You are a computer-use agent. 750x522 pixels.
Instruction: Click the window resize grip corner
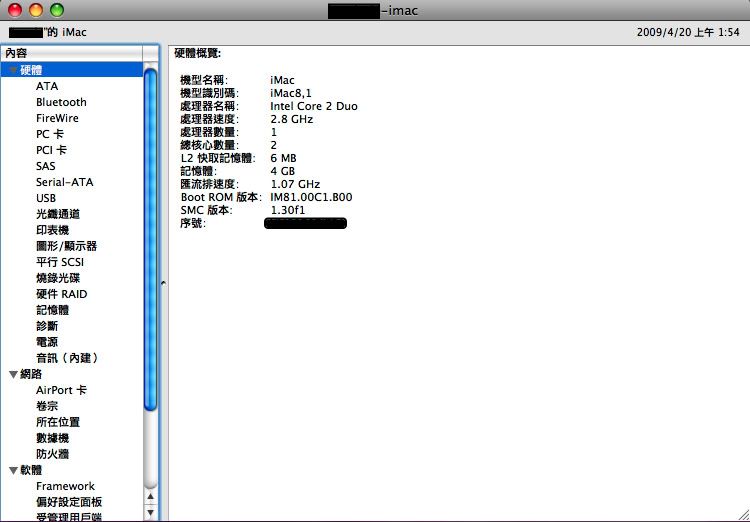click(743, 515)
